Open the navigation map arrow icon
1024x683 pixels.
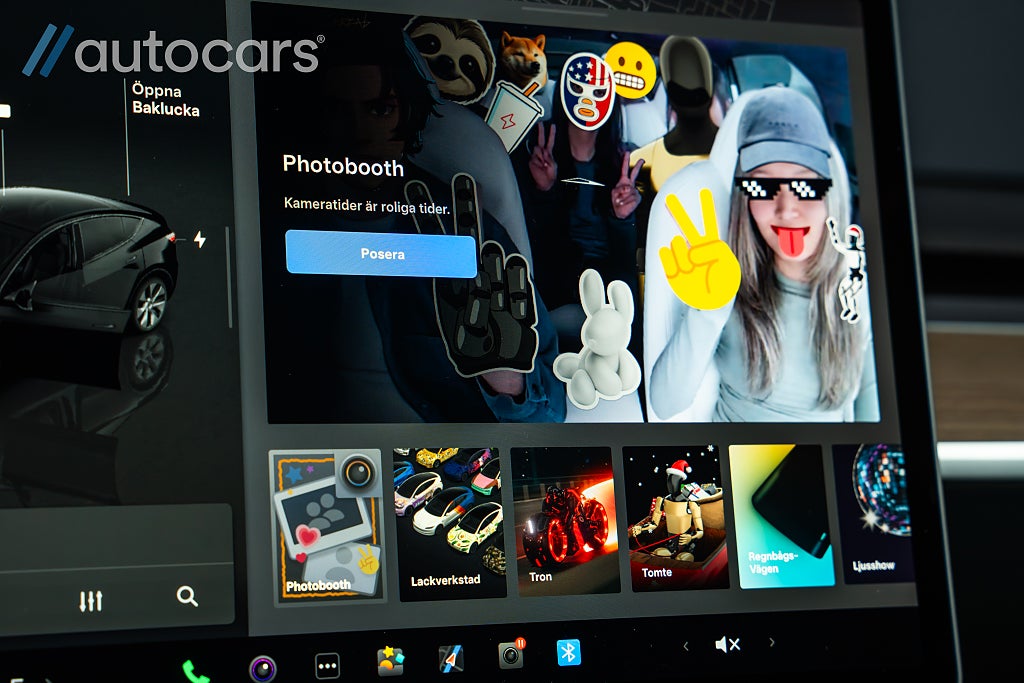(451, 658)
